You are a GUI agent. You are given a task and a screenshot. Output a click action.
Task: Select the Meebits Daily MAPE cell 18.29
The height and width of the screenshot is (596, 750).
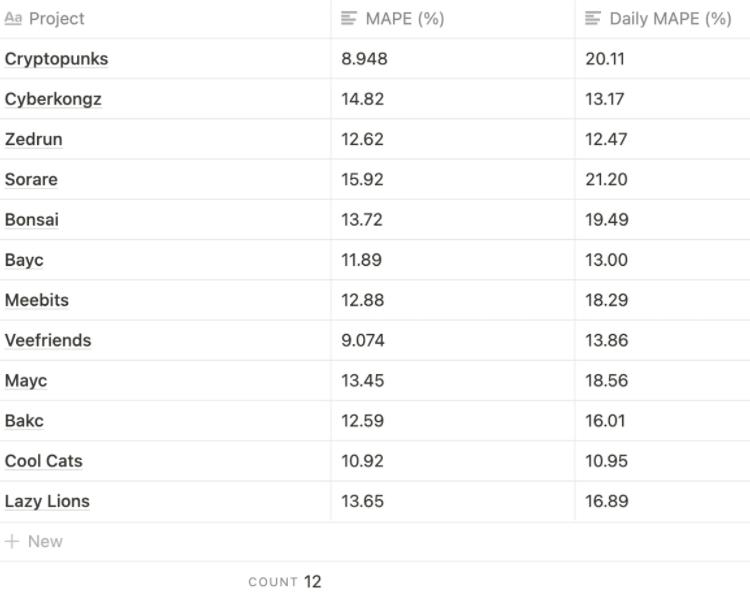tap(607, 300)
